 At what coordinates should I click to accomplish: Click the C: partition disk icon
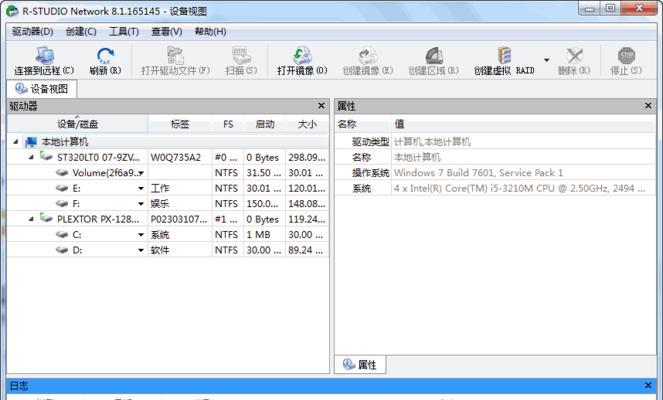pos(62,235)
